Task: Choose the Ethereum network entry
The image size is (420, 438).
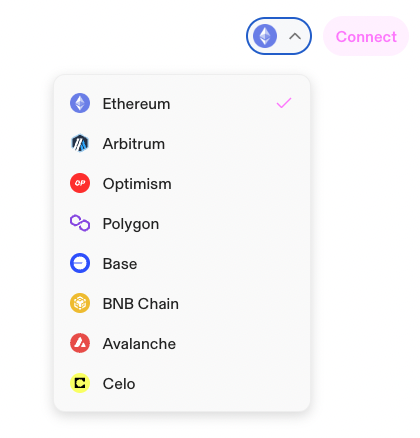Action: [182, 103]
